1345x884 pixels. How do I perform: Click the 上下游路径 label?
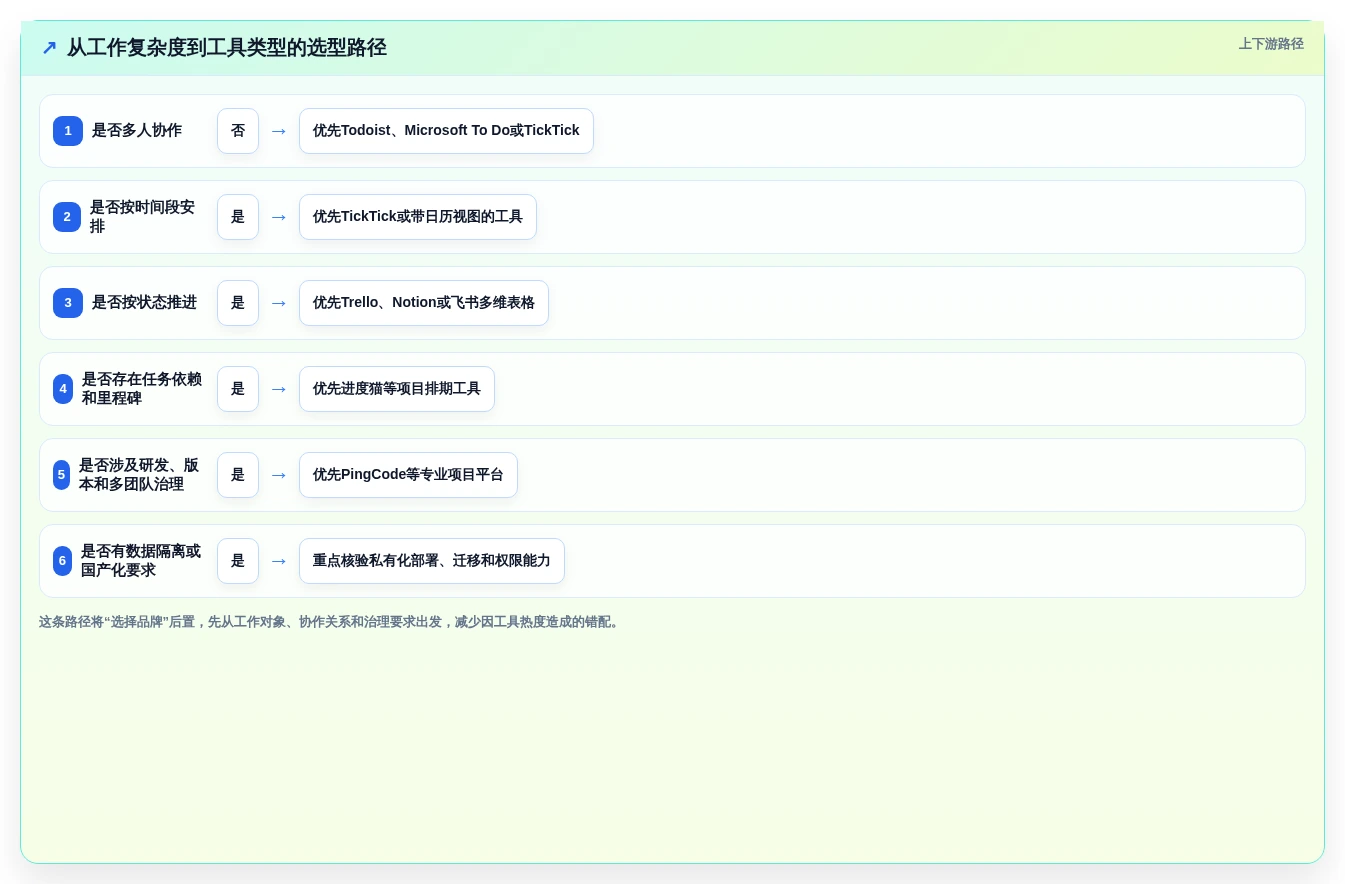(x=1271, y=44)
